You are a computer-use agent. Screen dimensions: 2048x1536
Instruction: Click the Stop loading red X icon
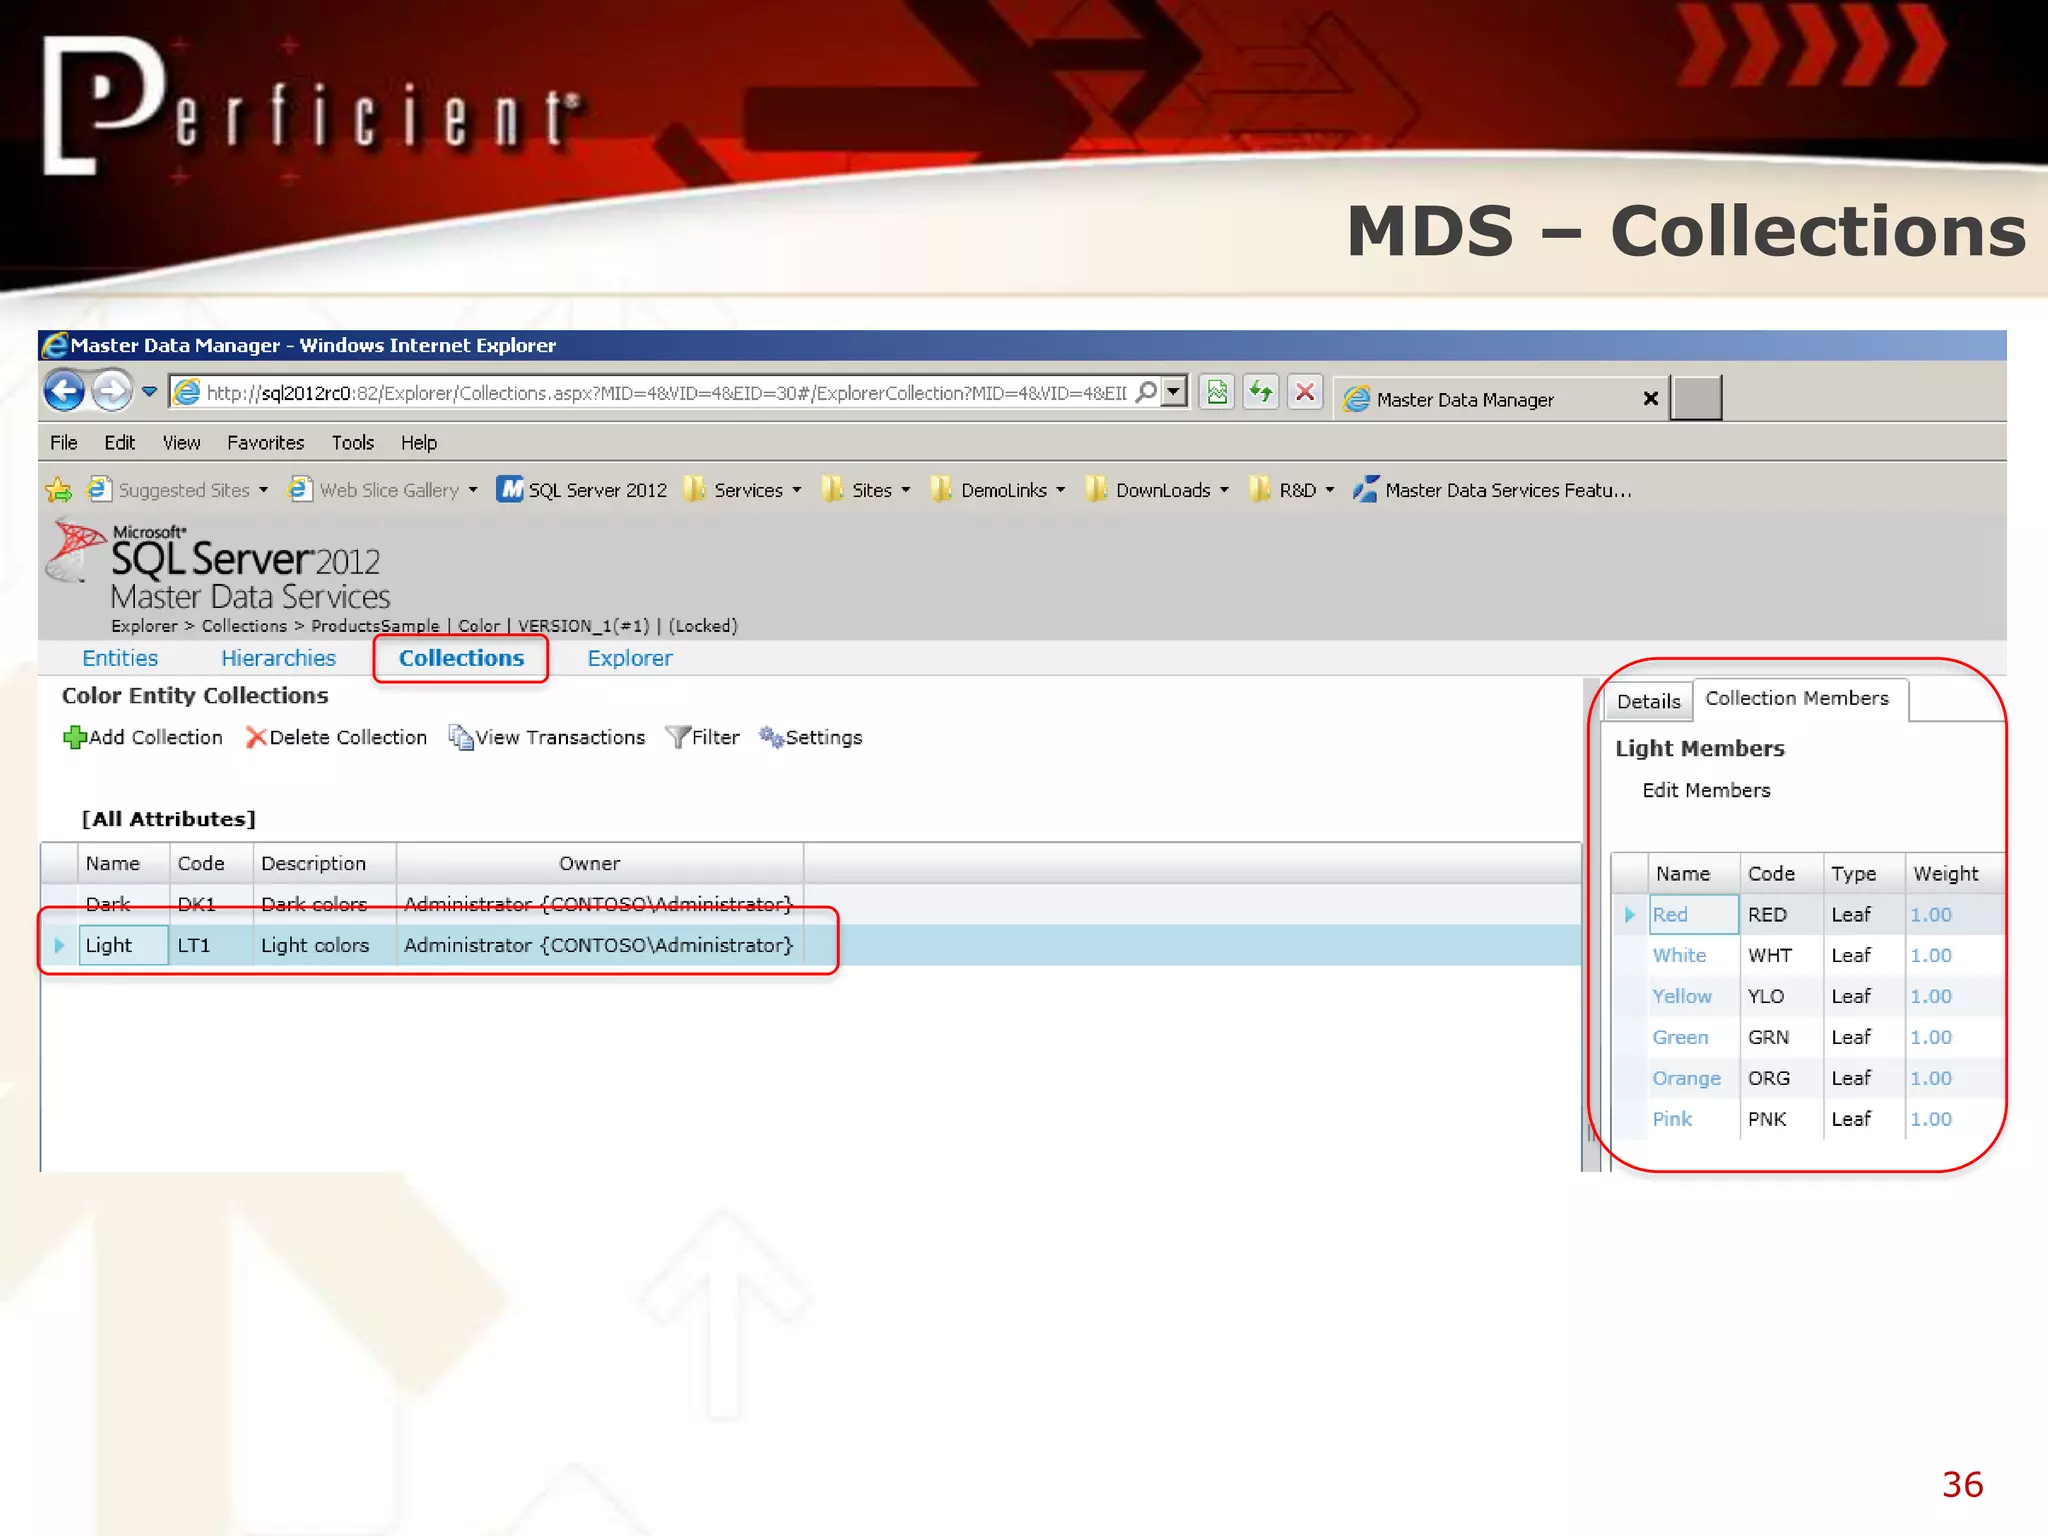(1305, 392)
